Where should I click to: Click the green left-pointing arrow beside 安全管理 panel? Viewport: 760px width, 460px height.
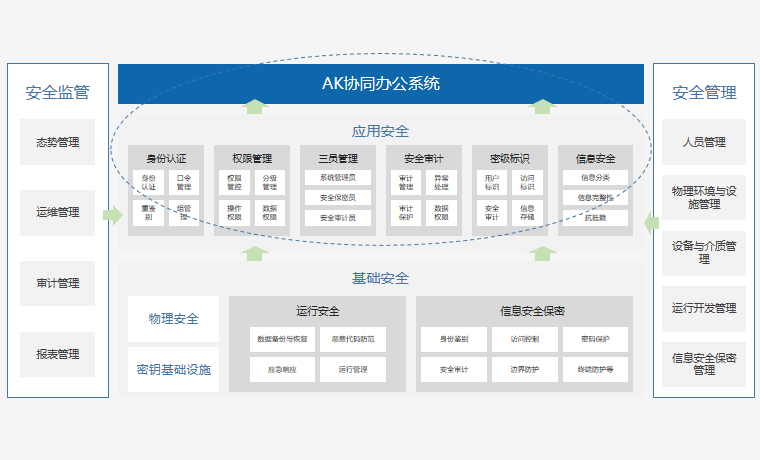coord(652,222)
